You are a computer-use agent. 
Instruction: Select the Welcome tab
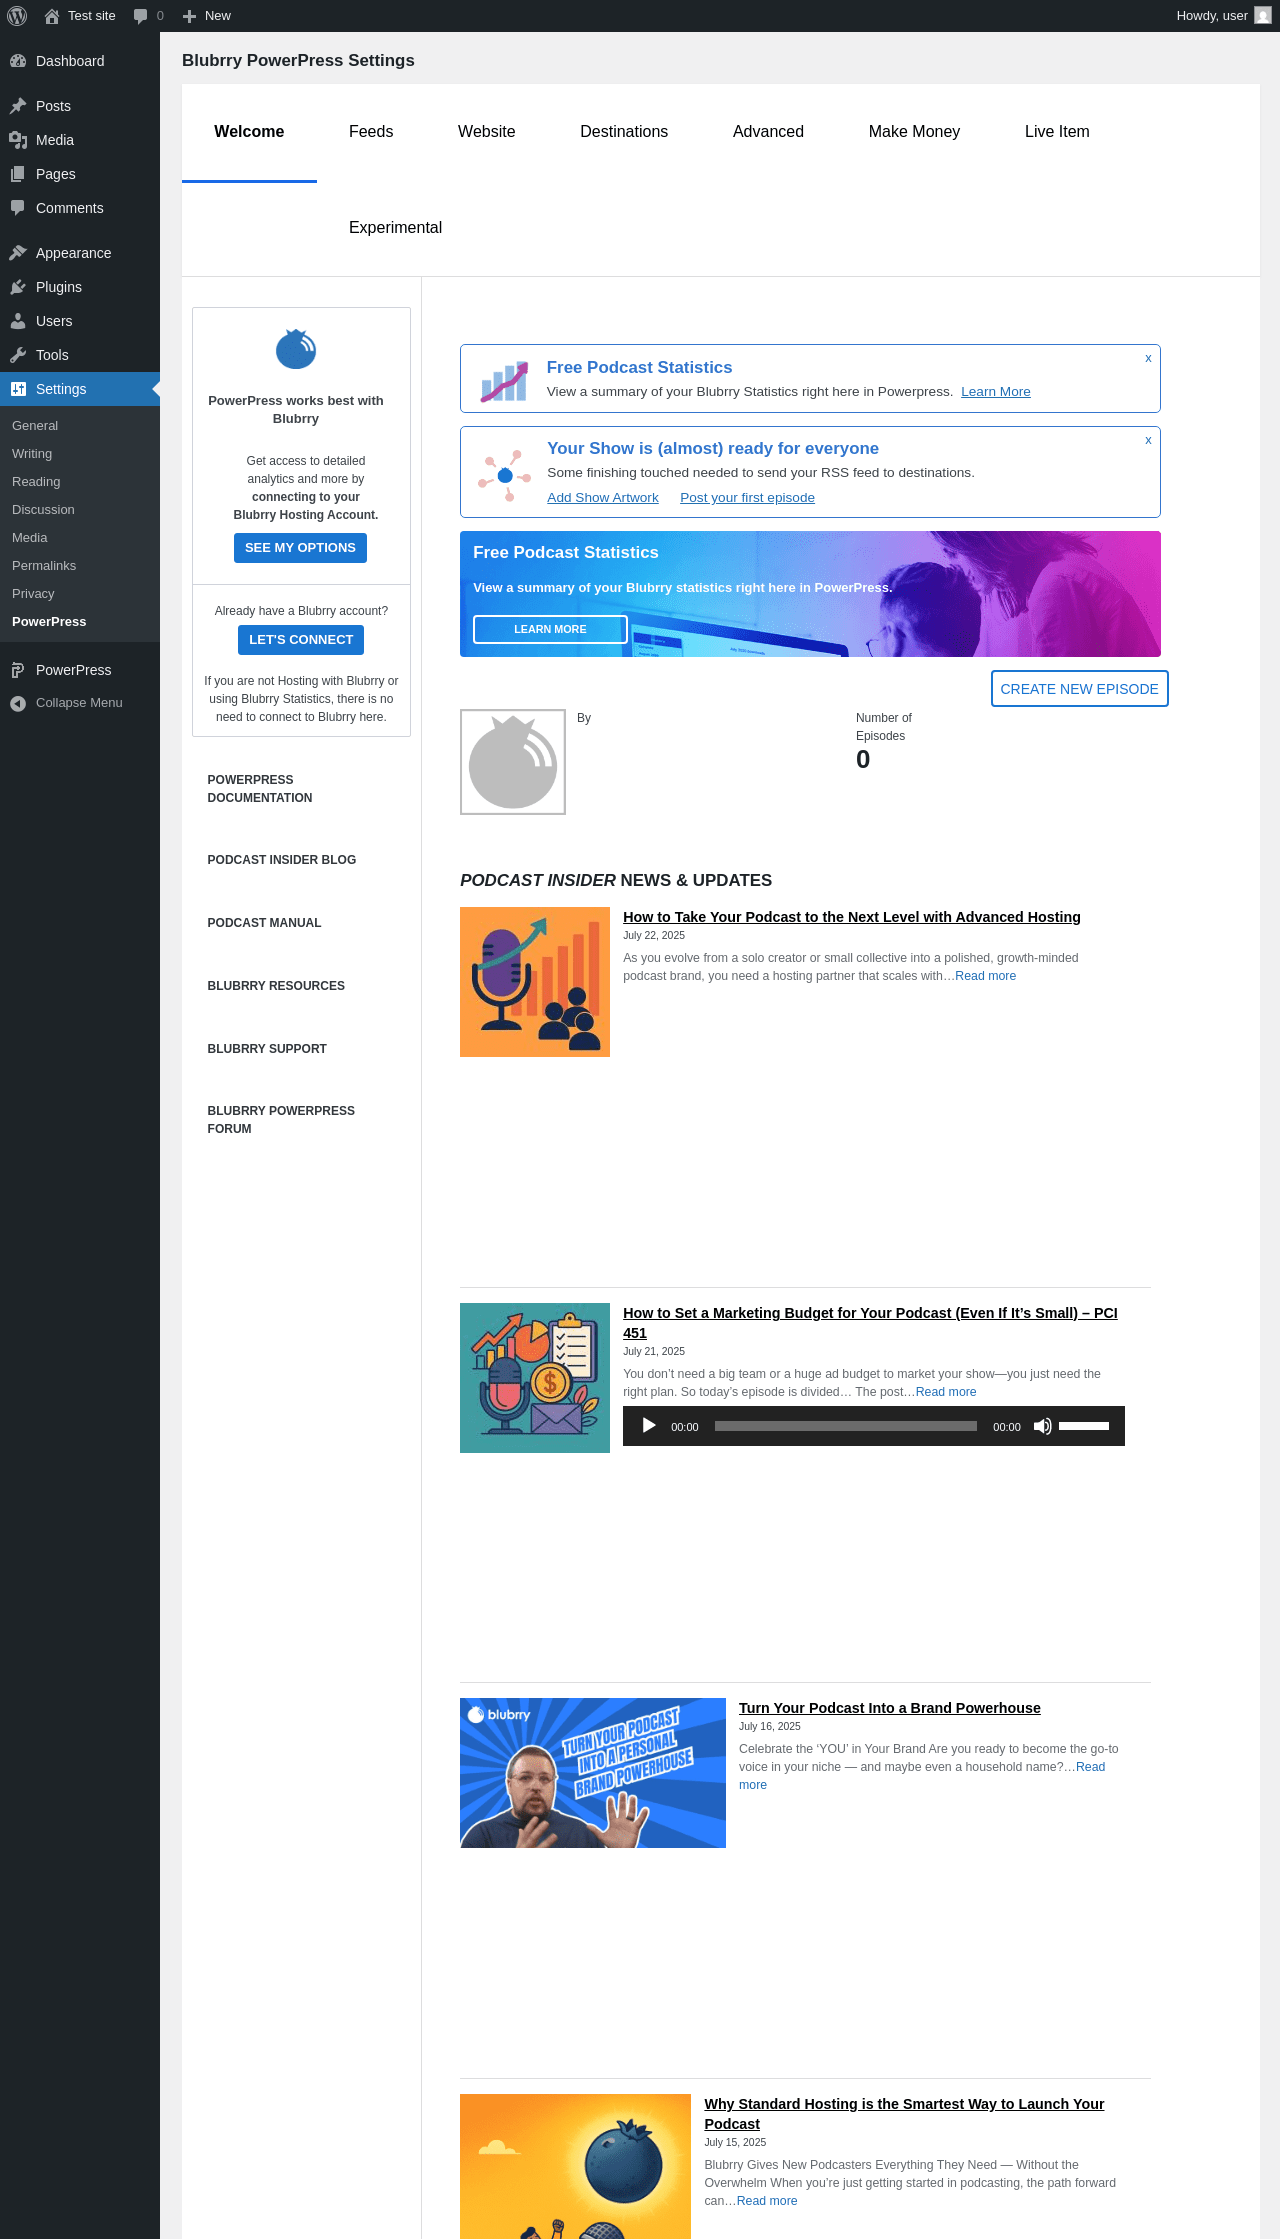pyautogui.click(x=249, y=132)
